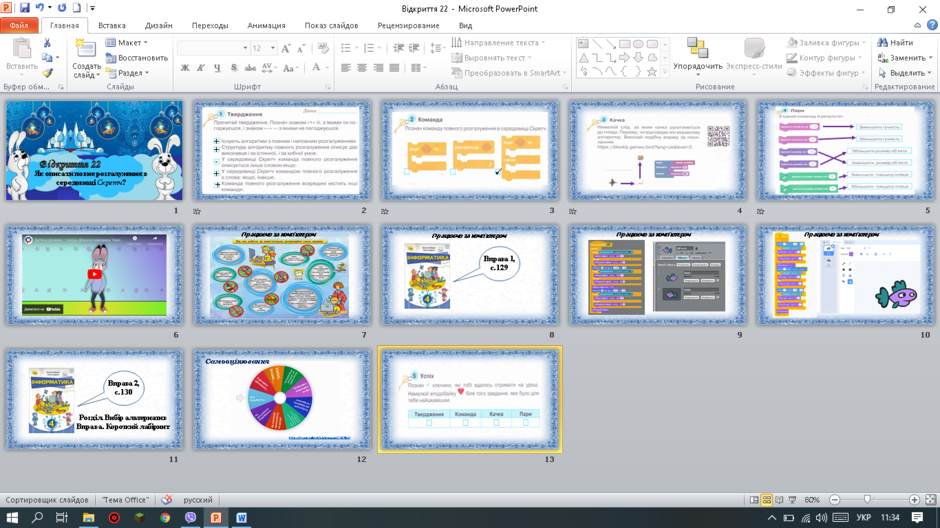The height and width of the screenshot is (528, 940).
Task: Open the Раздел section dropdown
Action: click(127, 73)
